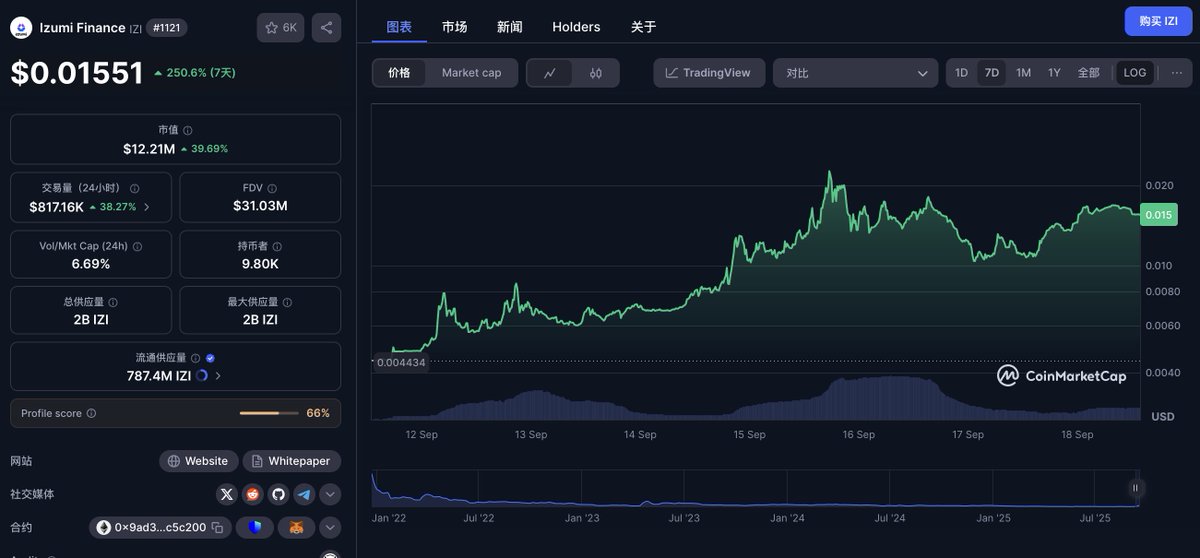Screen dimensions: 1200x558
Task: Show Market cap chart
Action: tap(471, 73)
